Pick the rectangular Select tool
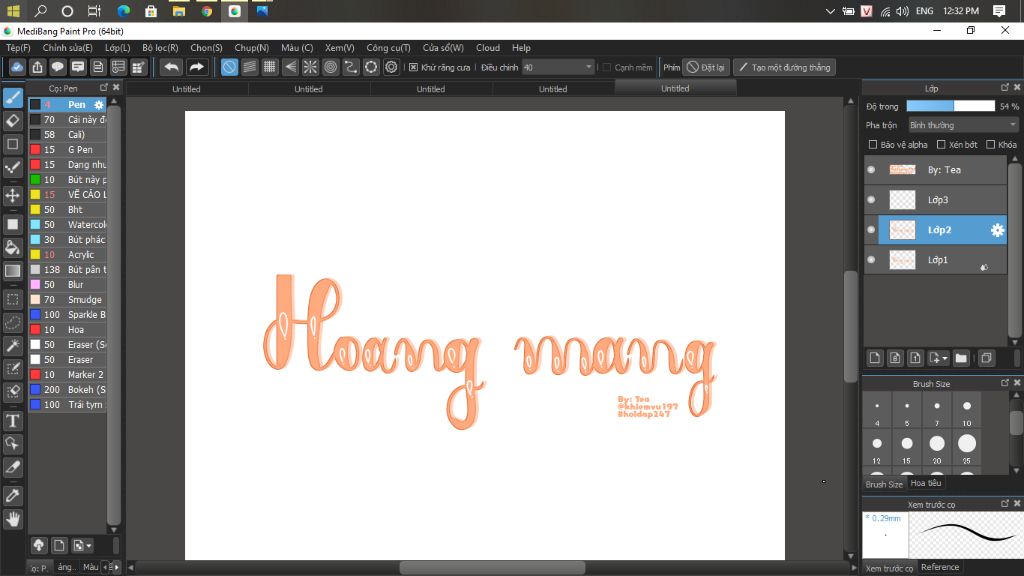This screenshot has height=576, width=1024. [12, 300]
